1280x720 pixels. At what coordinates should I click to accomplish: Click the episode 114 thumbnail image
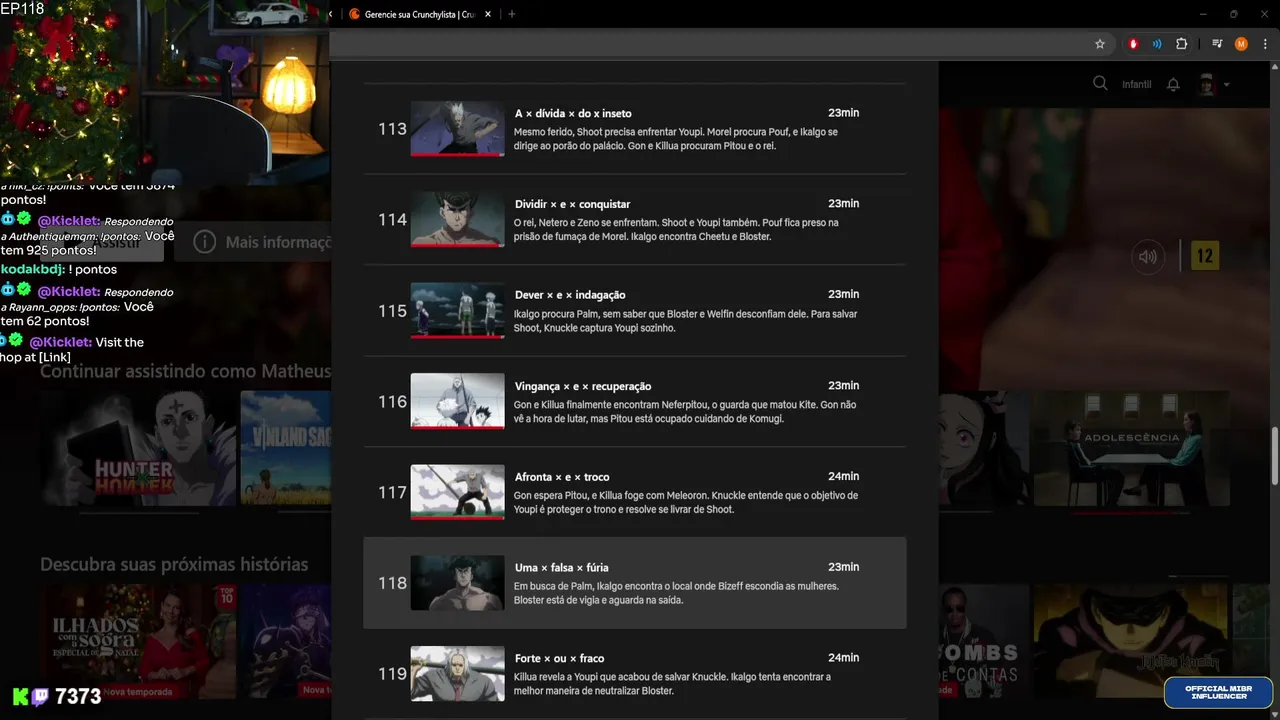click(457, 220)
